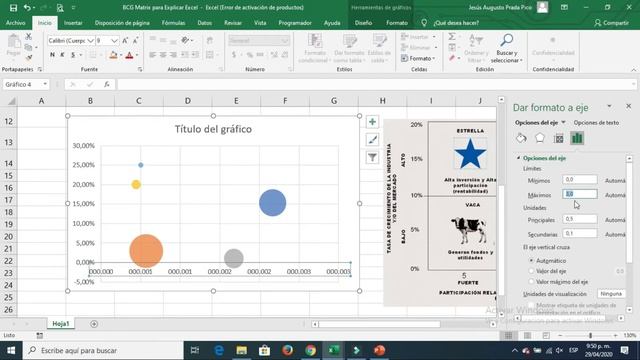640x360 pixels.
Task: Click the Format Painter brush icon
Action: click(x=29, y=58)
